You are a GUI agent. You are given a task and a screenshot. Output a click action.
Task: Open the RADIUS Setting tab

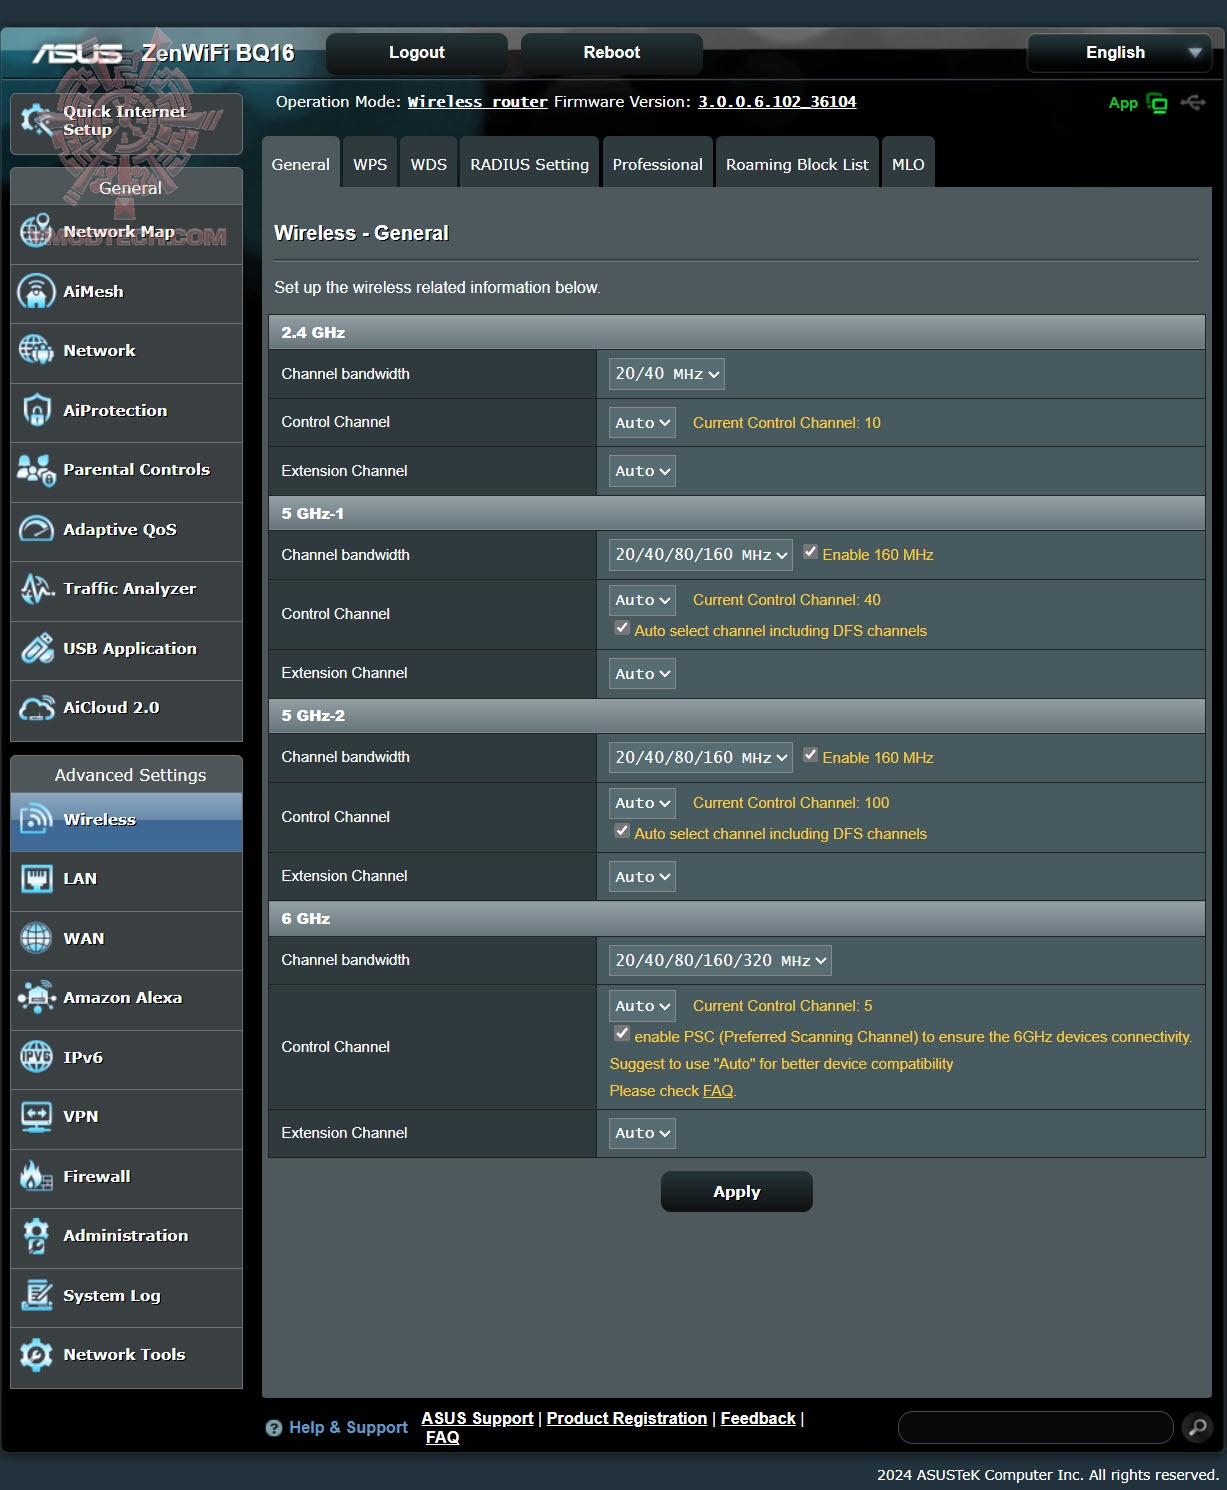529,163
